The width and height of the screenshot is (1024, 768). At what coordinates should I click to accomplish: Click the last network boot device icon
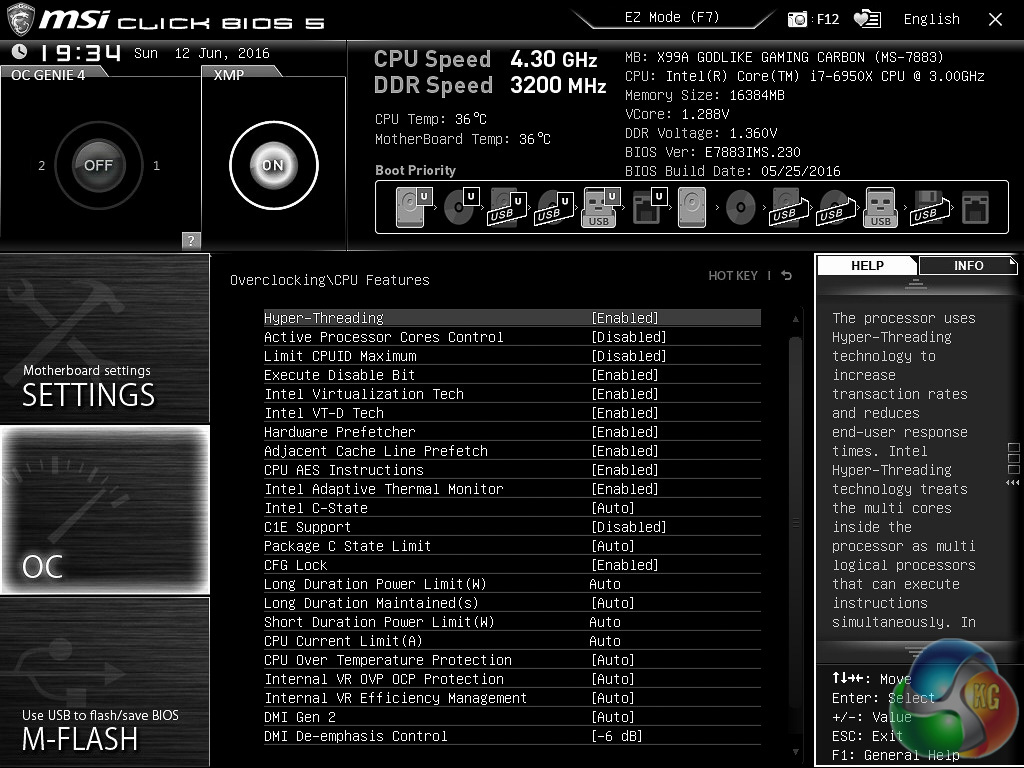pyautogui.click(x=974, y=208)
